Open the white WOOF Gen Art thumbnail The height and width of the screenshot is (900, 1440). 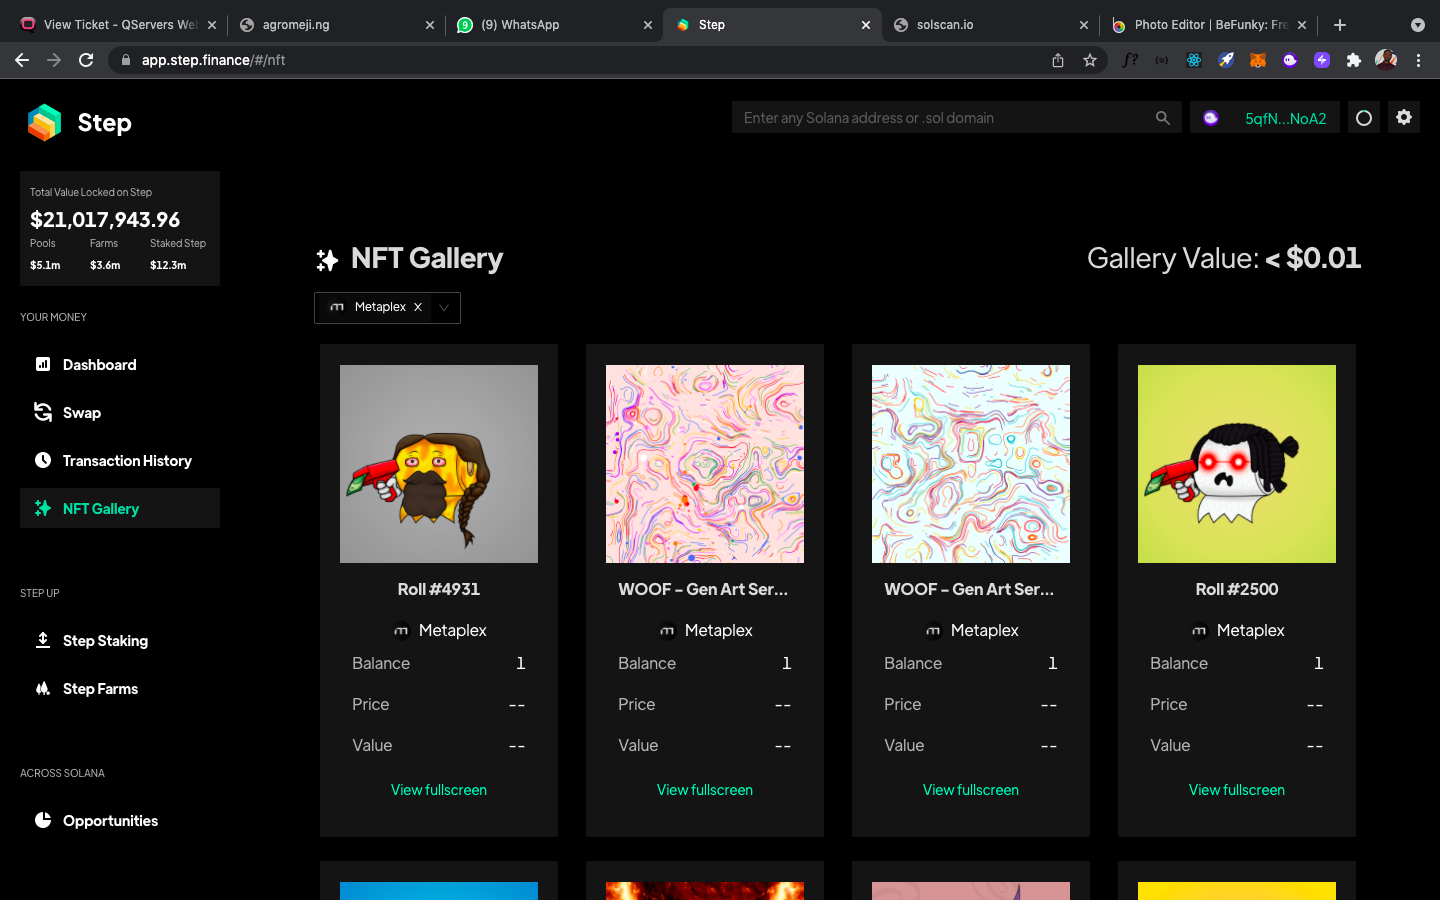[971, 464]
